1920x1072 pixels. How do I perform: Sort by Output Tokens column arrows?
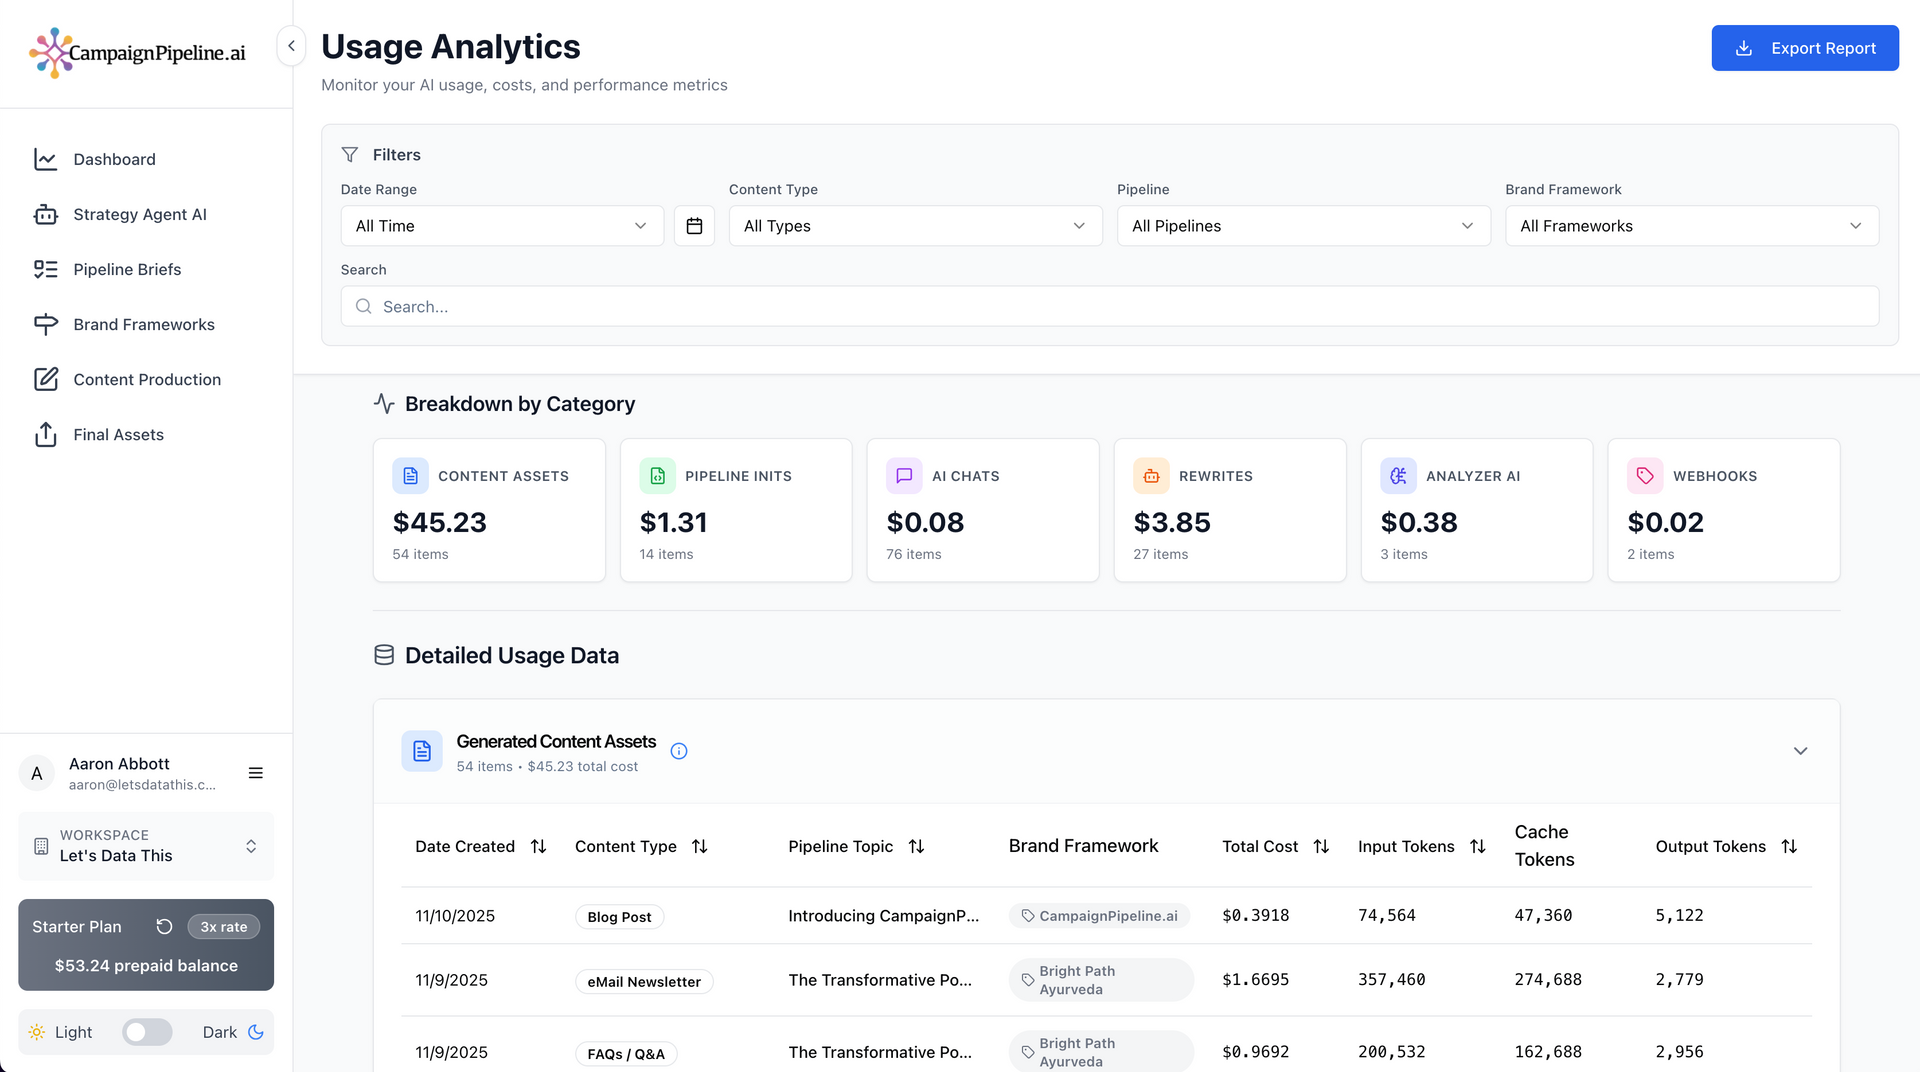click(x=1789, y=847)
